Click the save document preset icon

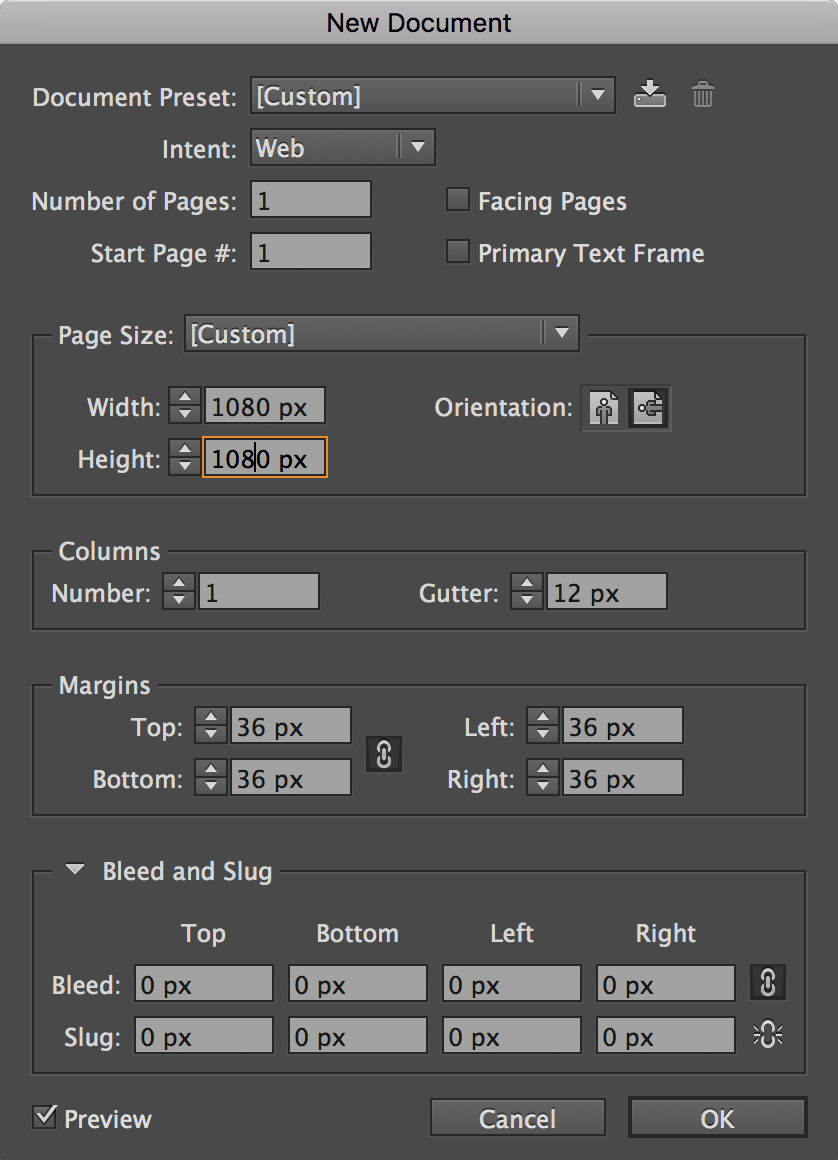coord(650,94)
